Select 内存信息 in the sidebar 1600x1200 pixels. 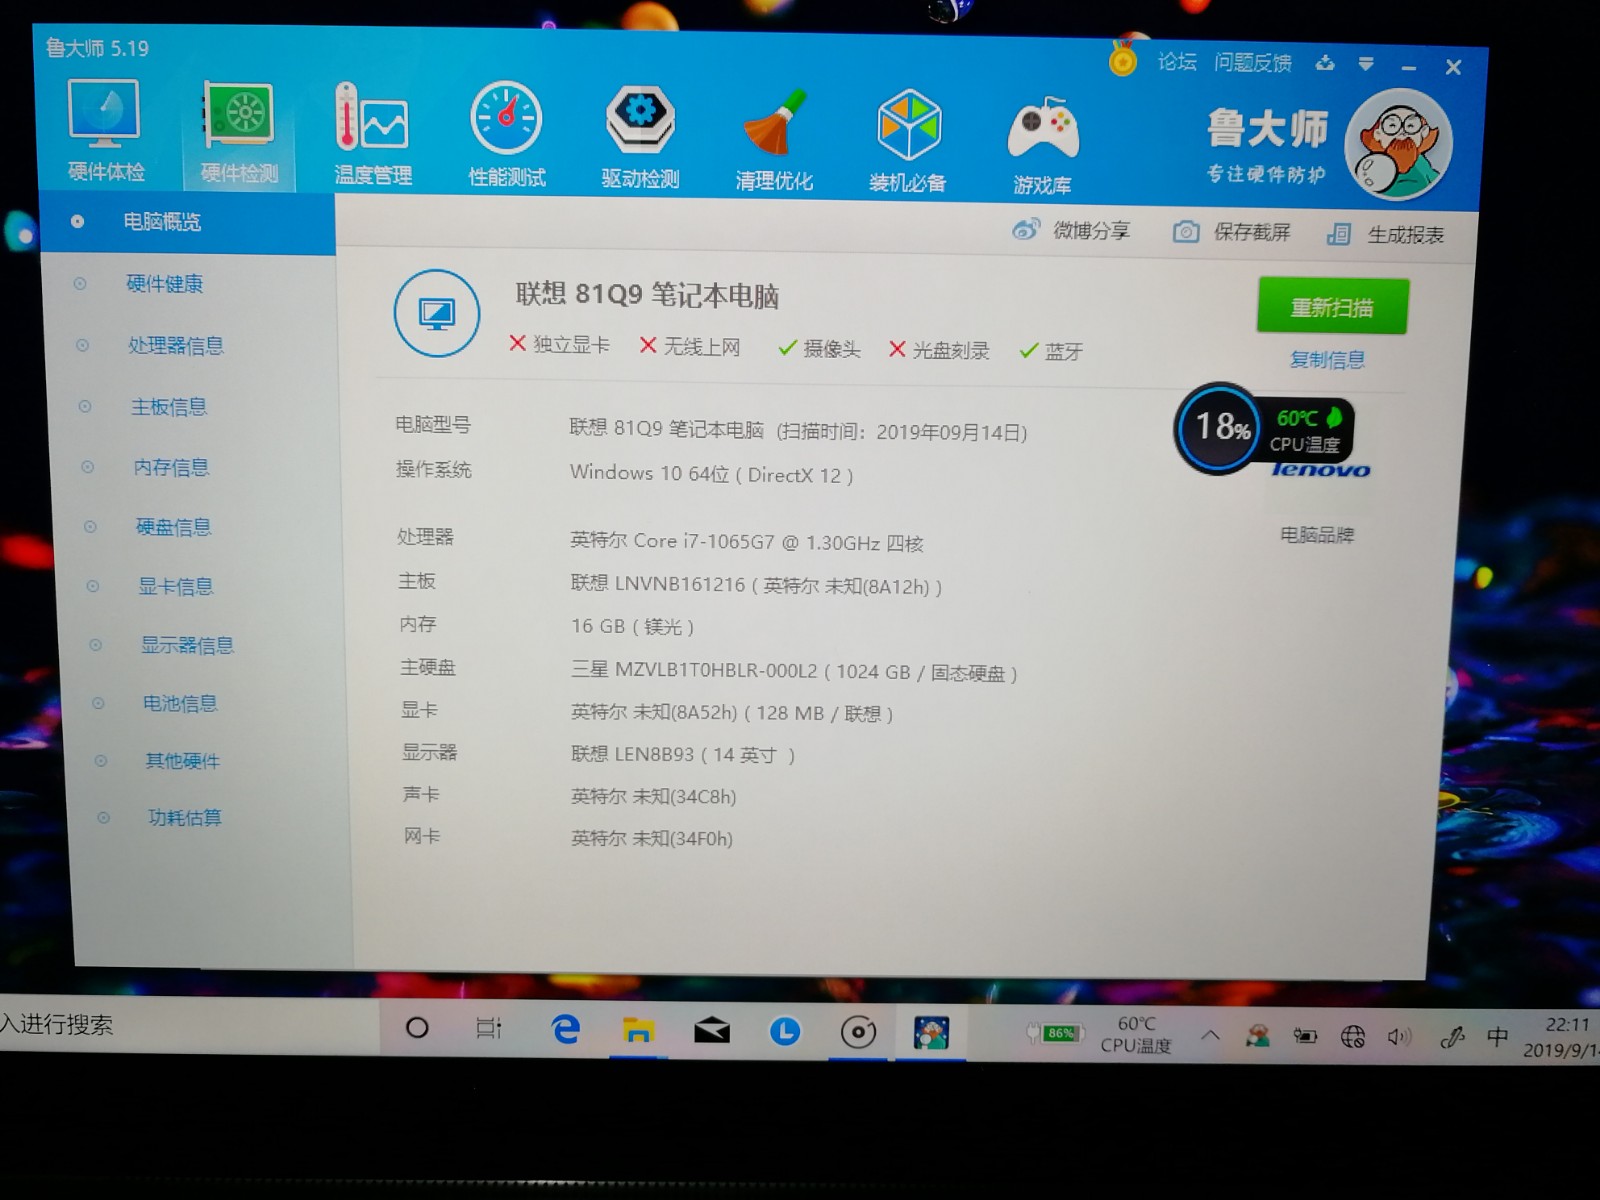pyautogui.click(x=171, y=467)
